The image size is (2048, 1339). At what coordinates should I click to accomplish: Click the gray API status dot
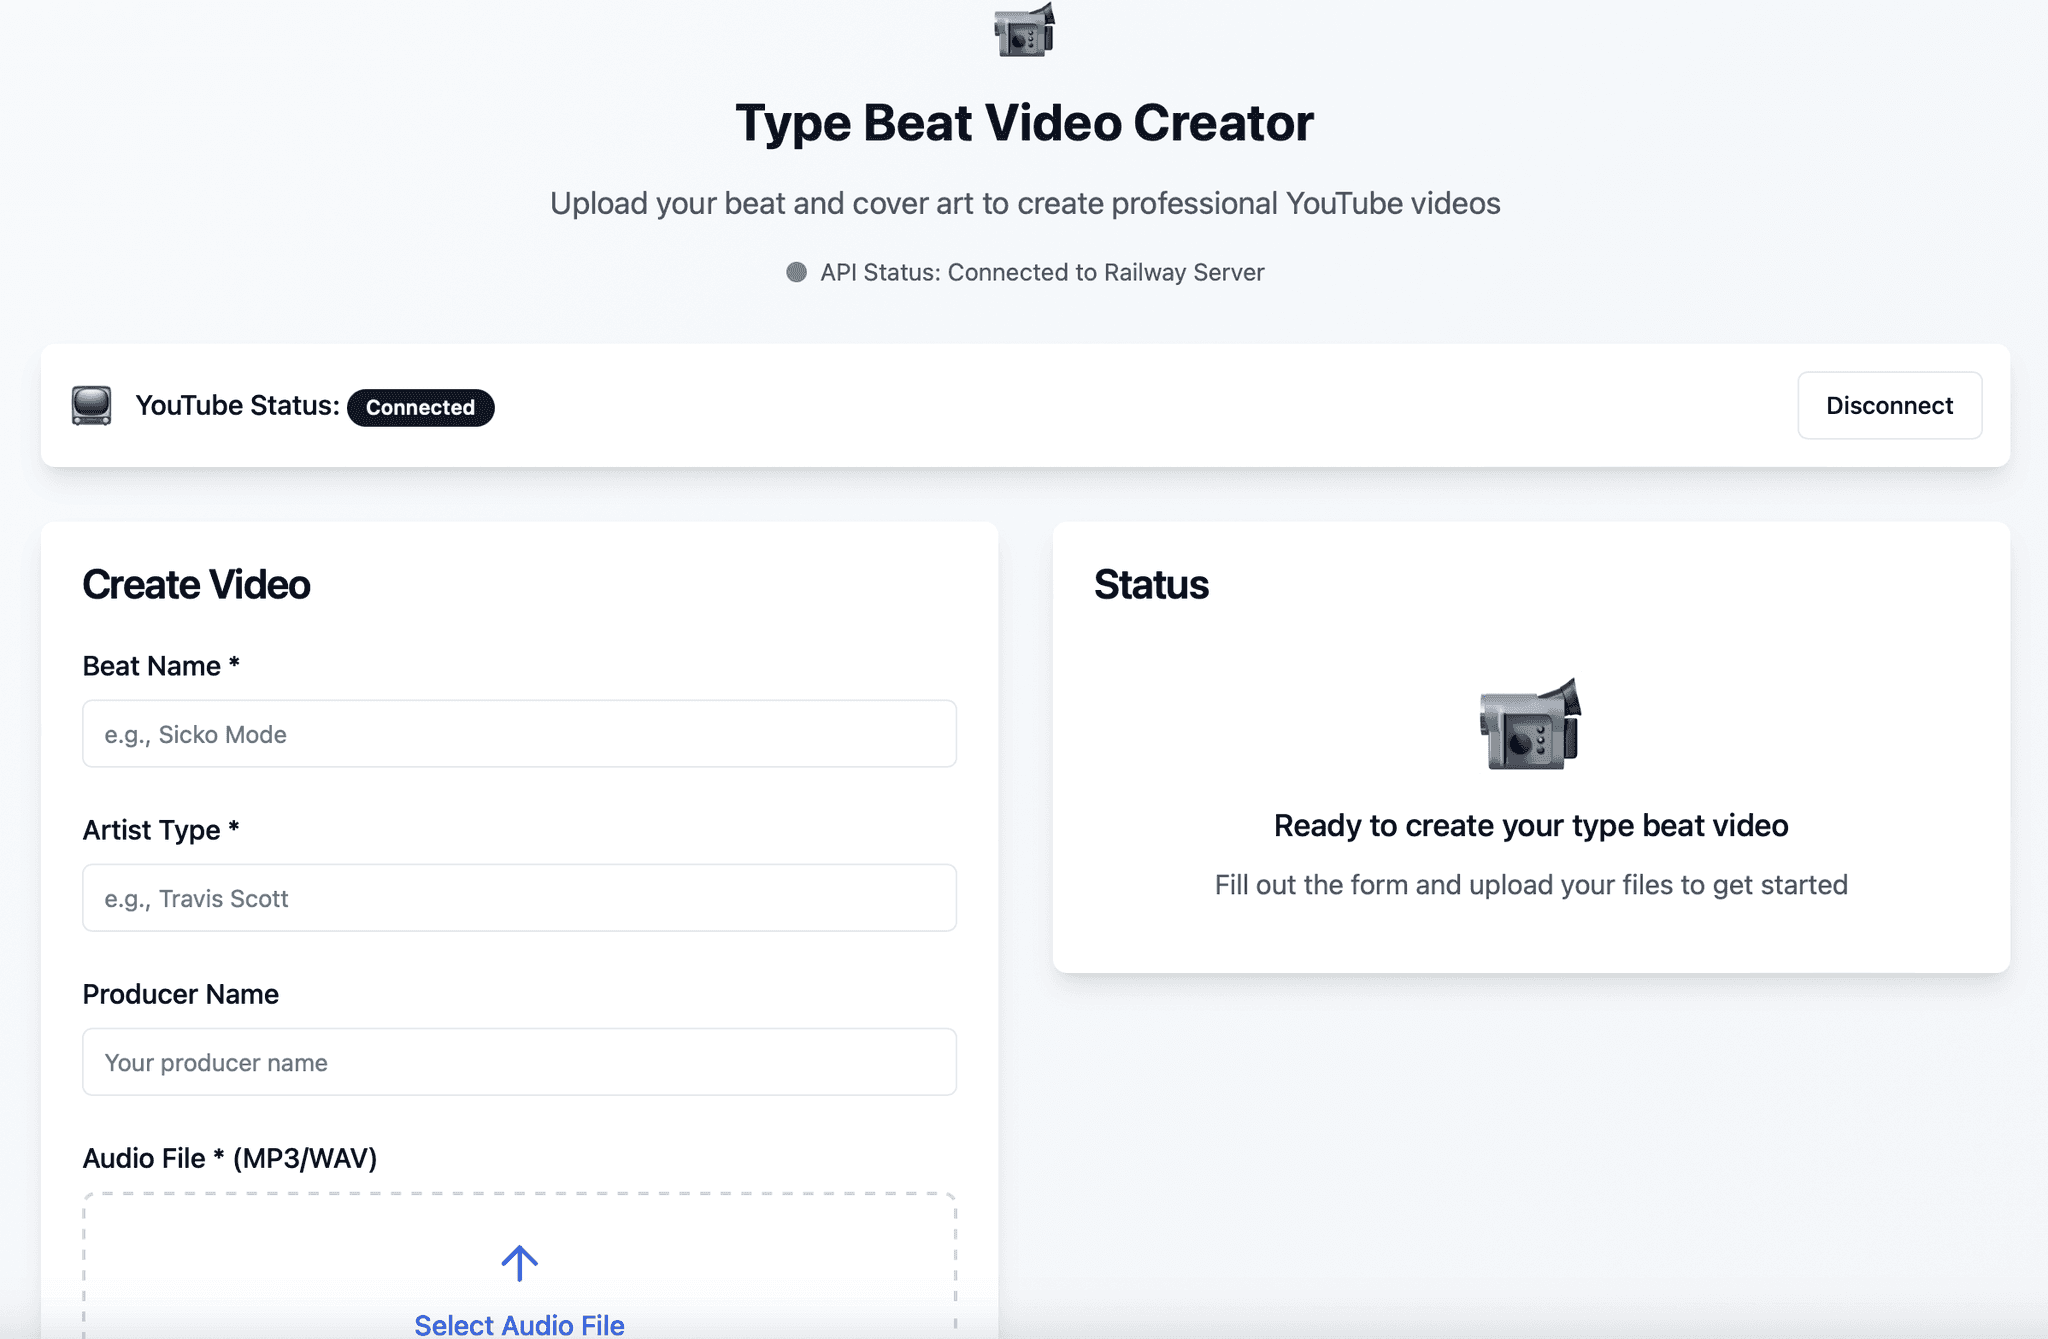click(x=796, y=272)
